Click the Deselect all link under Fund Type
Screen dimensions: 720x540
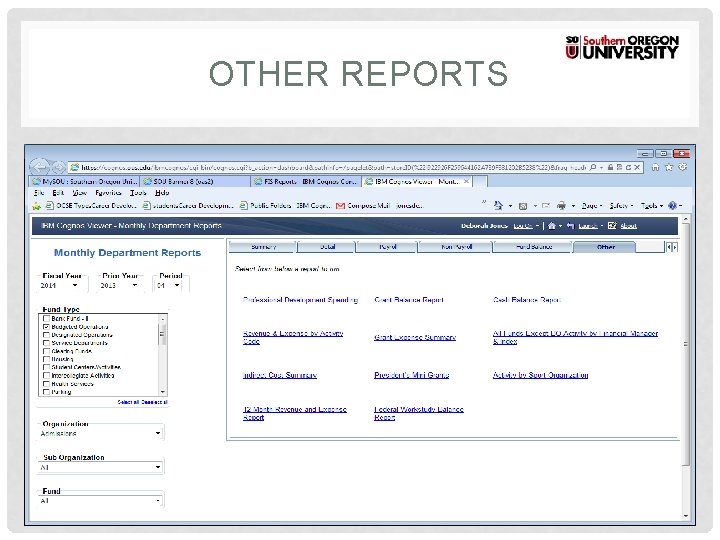coord(154,402)
